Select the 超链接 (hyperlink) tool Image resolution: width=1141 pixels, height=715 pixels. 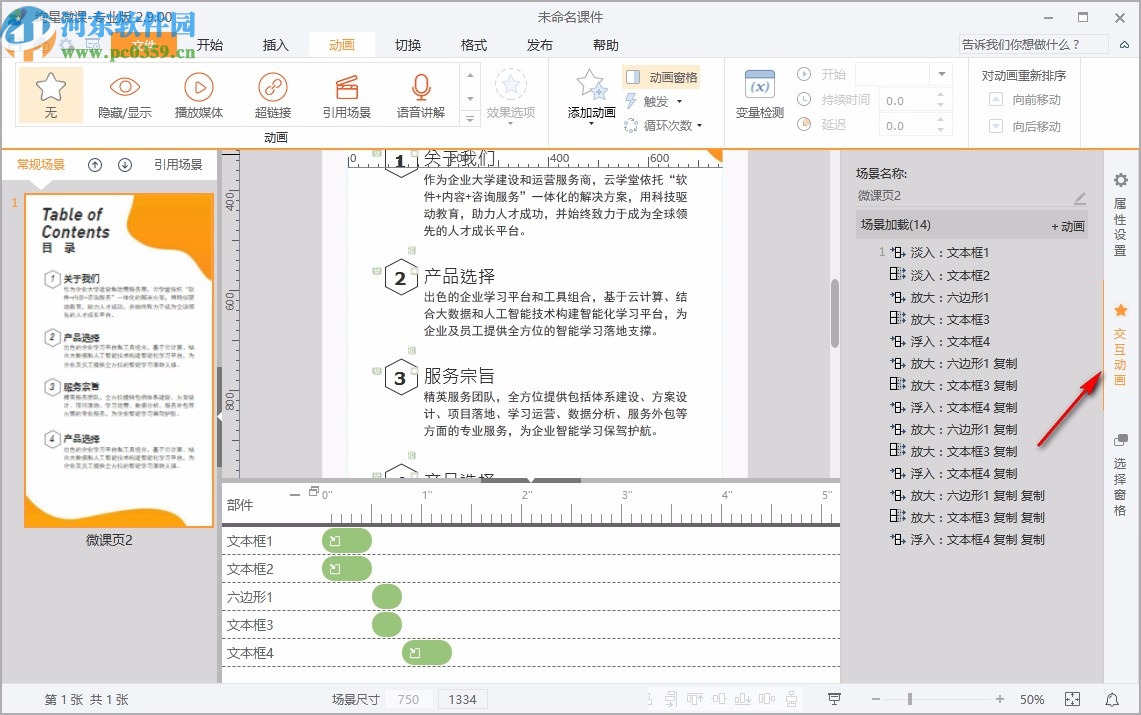coord(272,95)
